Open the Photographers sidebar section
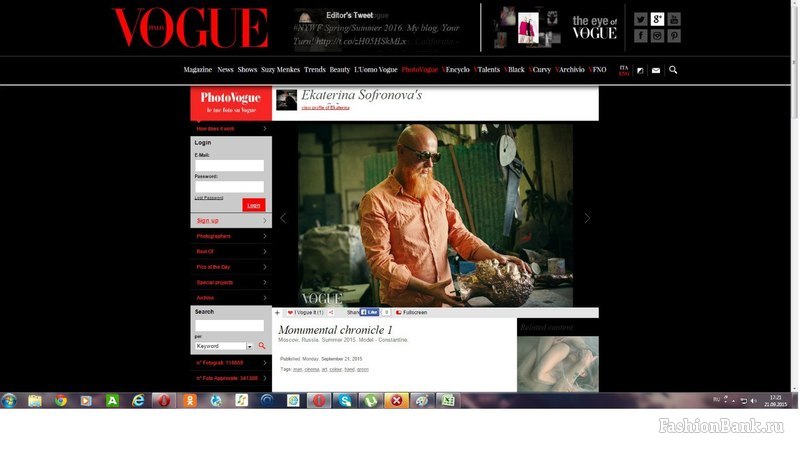This screenshot has width=800, height=450. 231,236
